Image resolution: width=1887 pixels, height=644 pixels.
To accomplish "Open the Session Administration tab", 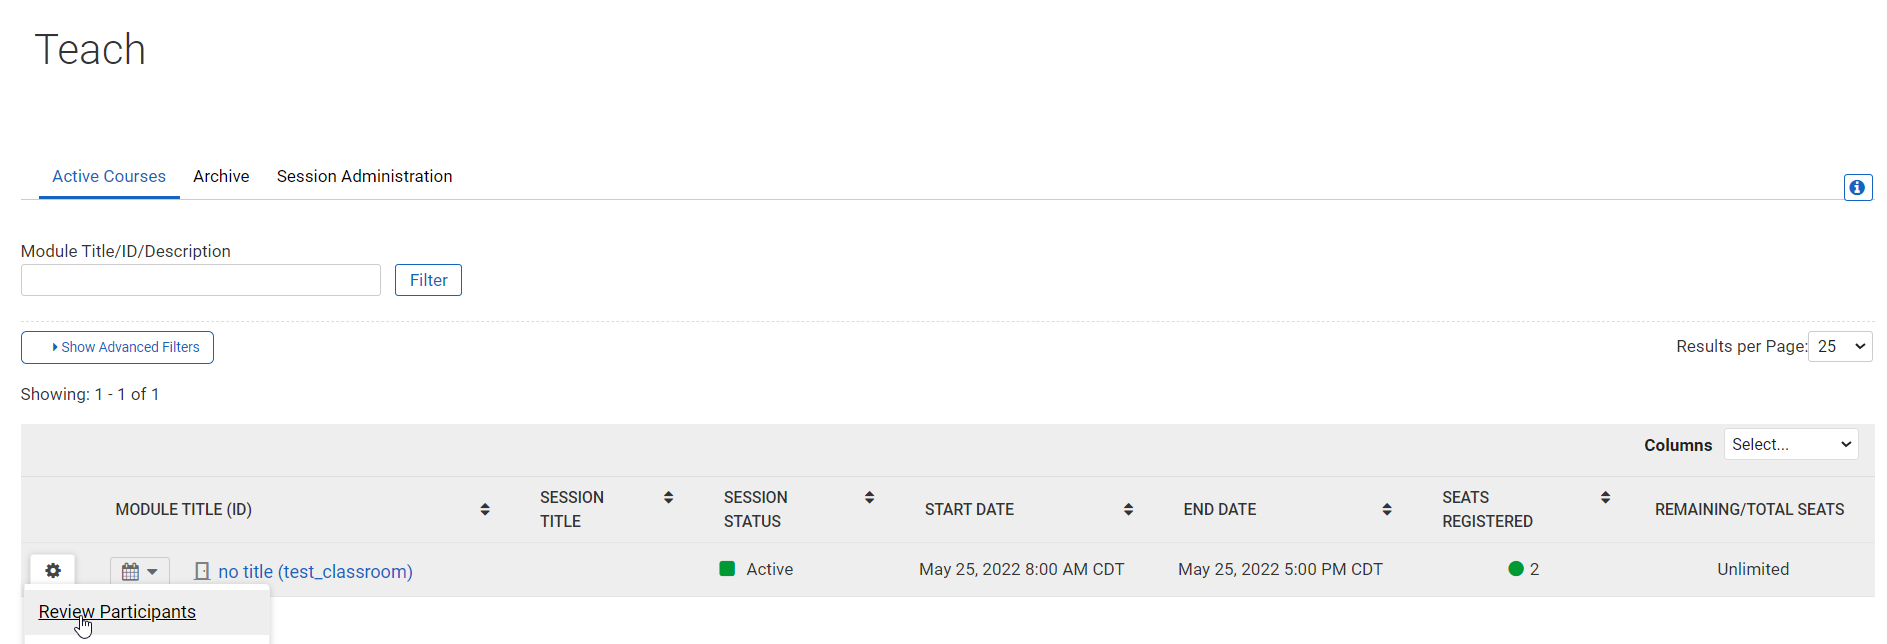I will pos(364,176).
